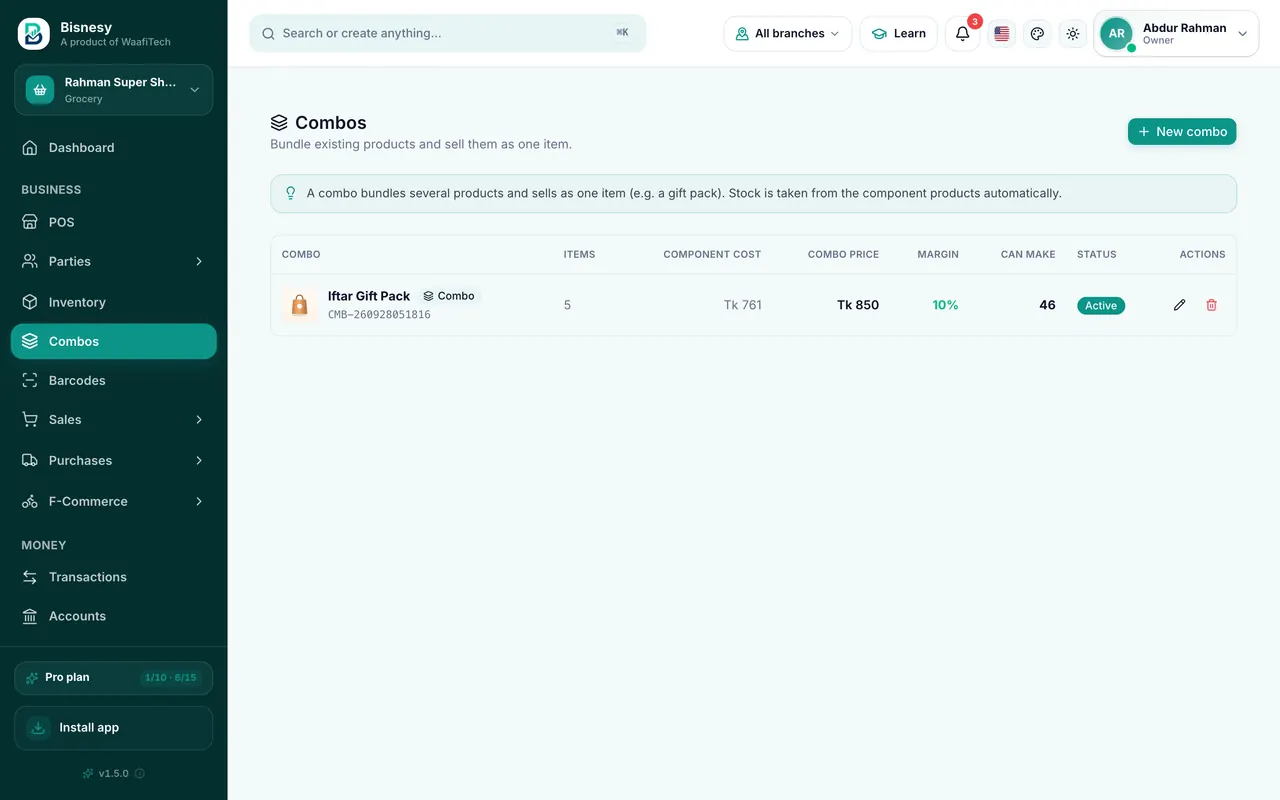The height and width of the screenshot is (800, 1280).
Task: Click the Tk 761 component cost
Action: click(x=743, y=305)
